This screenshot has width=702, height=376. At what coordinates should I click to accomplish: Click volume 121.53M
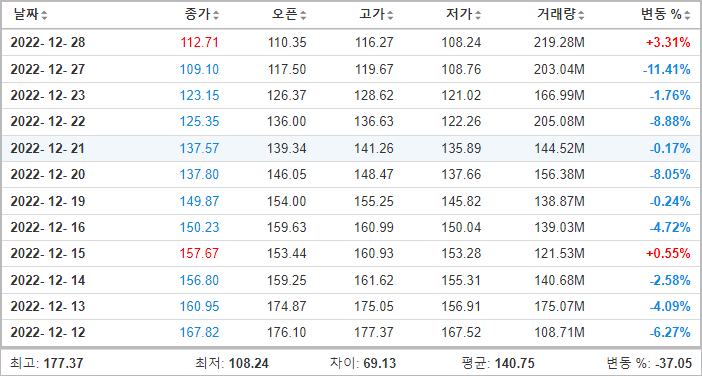559,254
